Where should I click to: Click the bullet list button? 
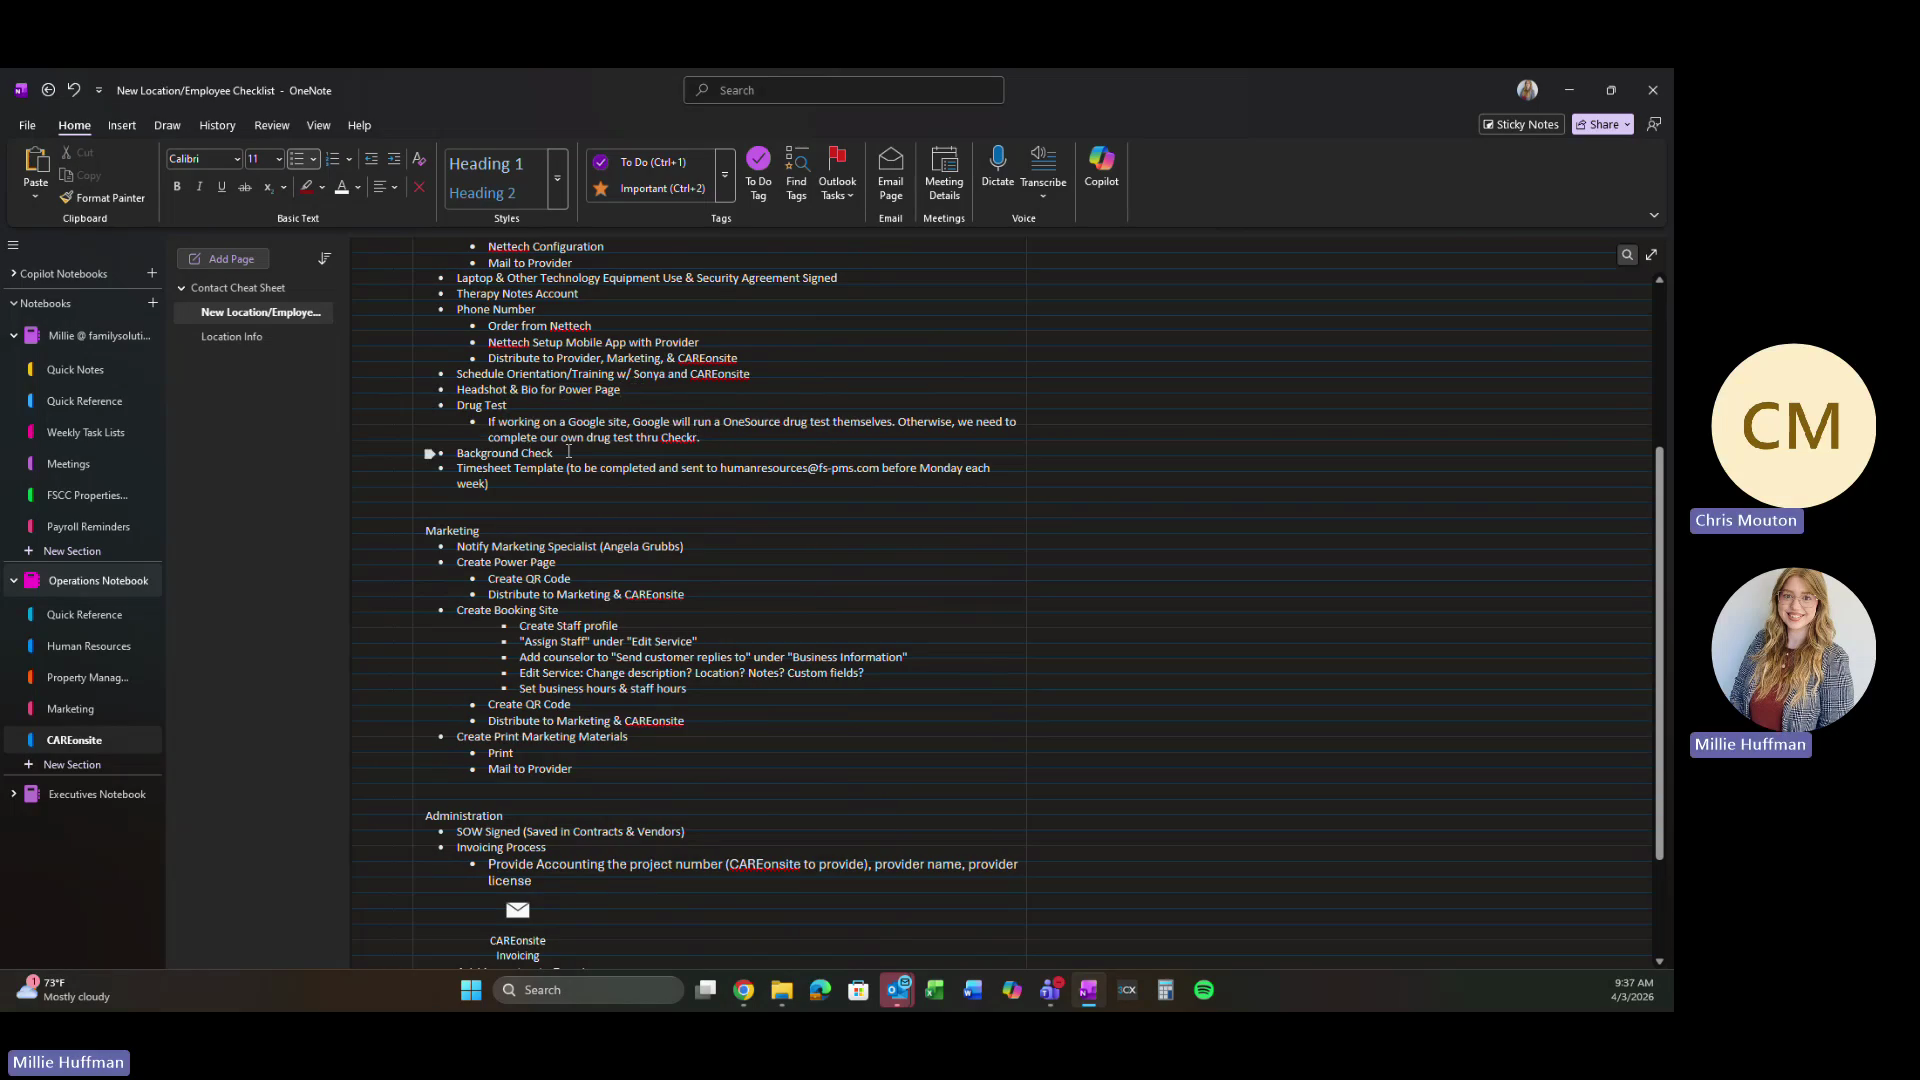[x=297, y=159]
